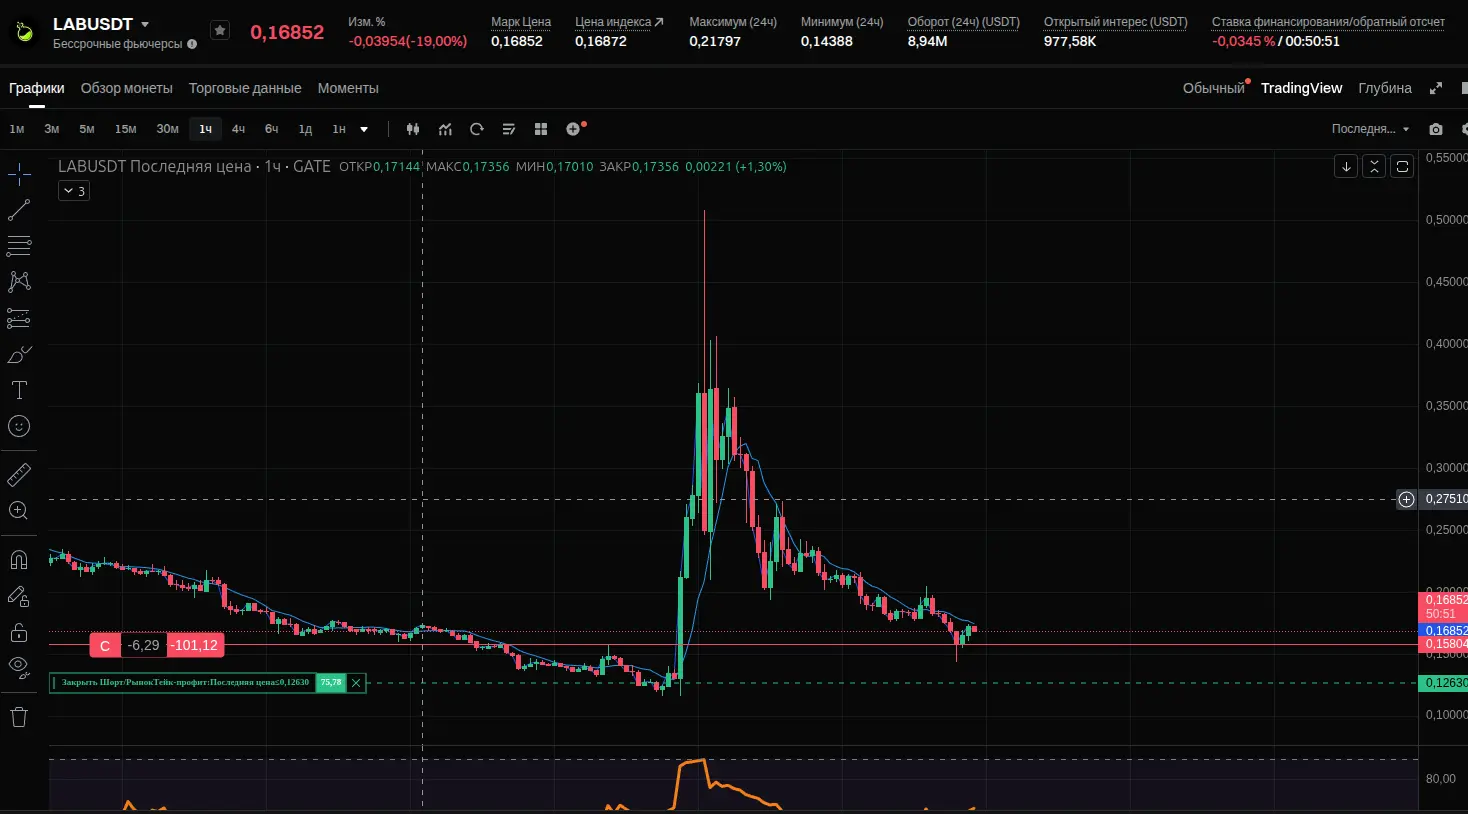This screenshot has width=1468, height=814.
Task: Expand the chart to fullscreen
Action: tap(1436, 88)
